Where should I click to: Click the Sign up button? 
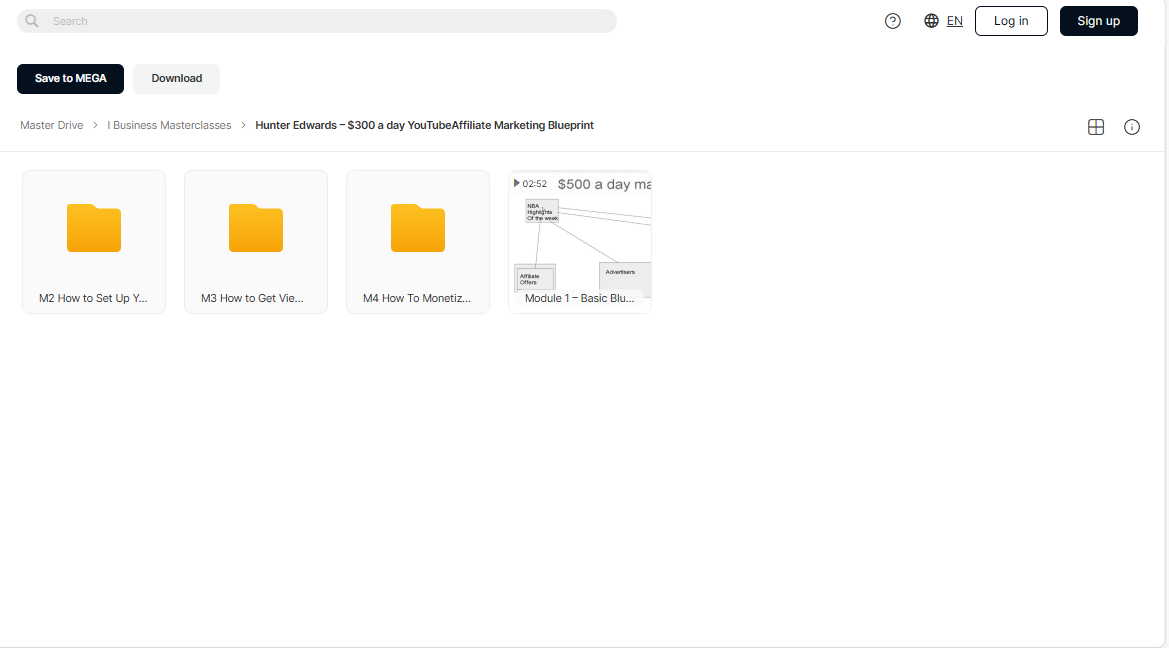pyautogui.click(x=1098, y=21)
